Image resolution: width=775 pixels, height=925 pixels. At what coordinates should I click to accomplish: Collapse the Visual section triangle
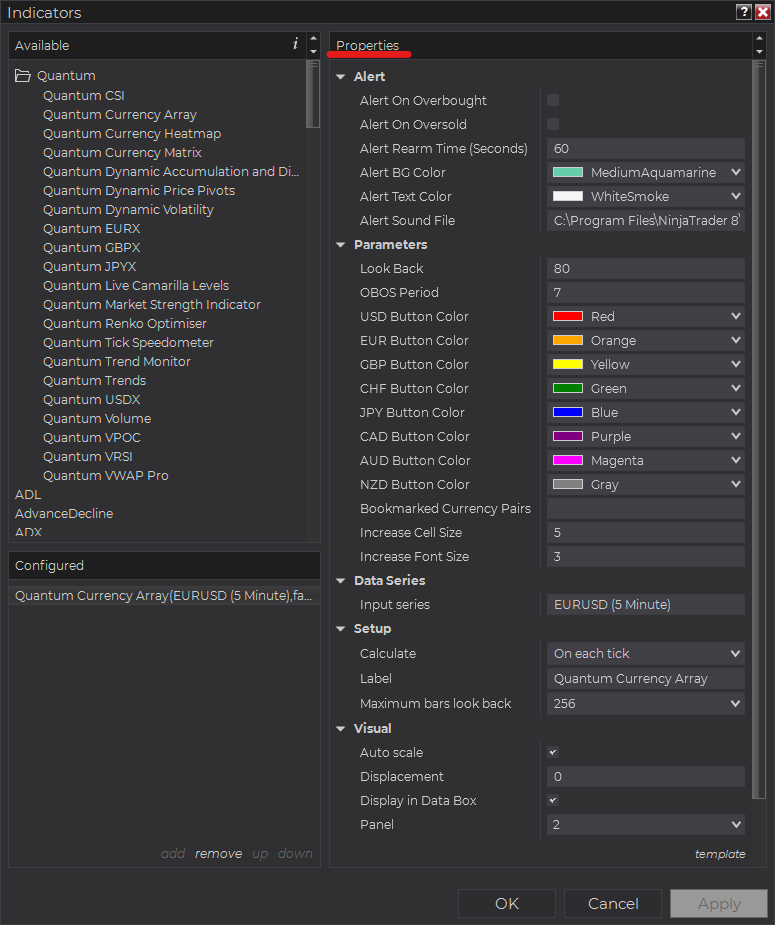tap(341, 729)
